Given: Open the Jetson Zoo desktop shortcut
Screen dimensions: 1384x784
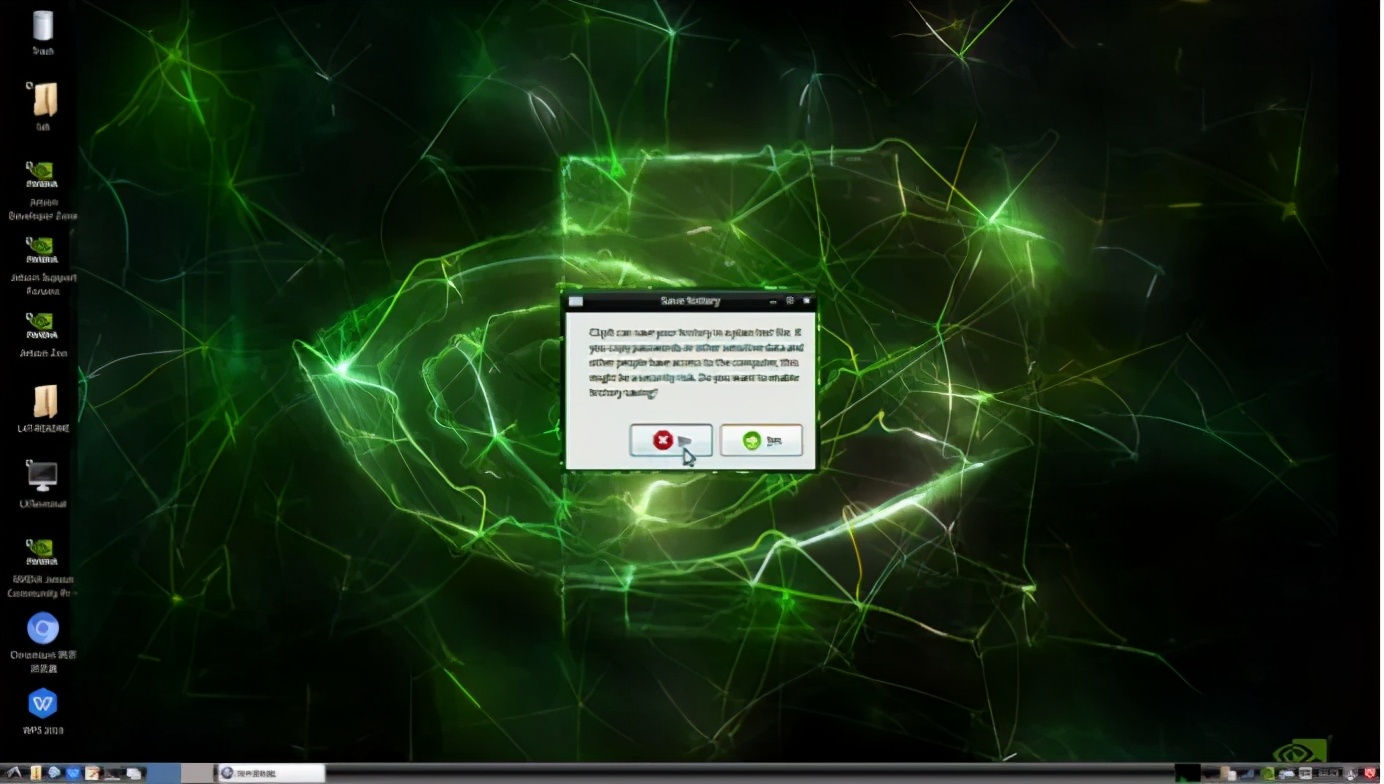Looking at the screenshot, I should [x=42, y=327].
